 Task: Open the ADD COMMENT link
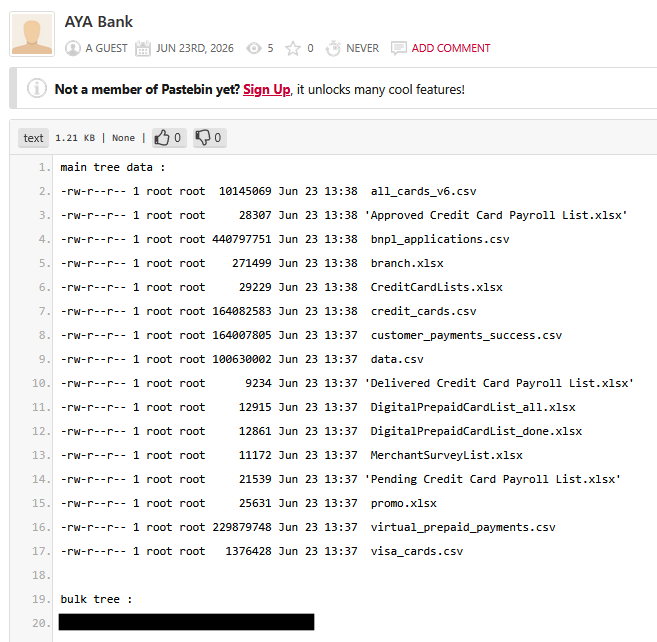click(x=451, y=48)
